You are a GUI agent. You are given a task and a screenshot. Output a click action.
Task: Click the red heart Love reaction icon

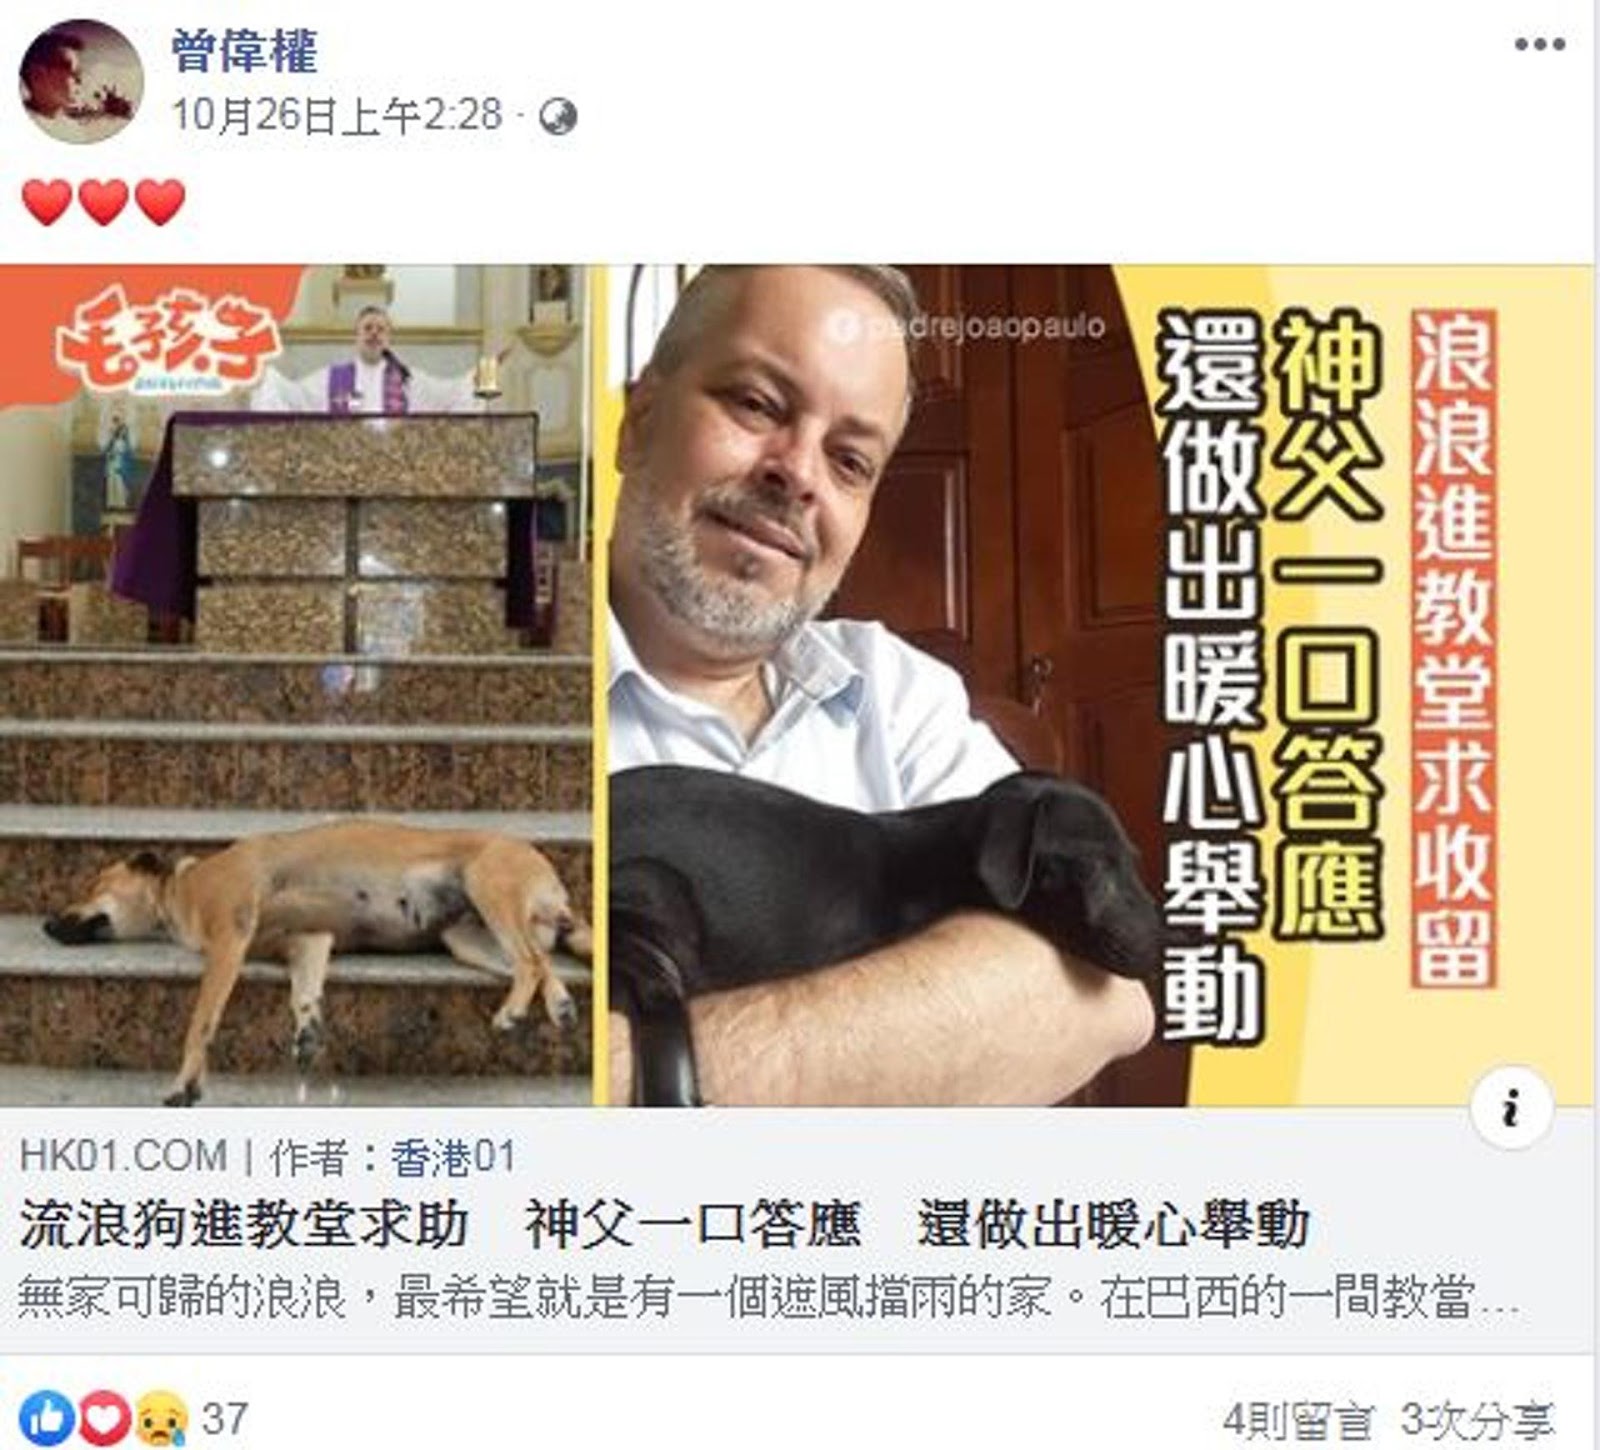pos(104,1417)
